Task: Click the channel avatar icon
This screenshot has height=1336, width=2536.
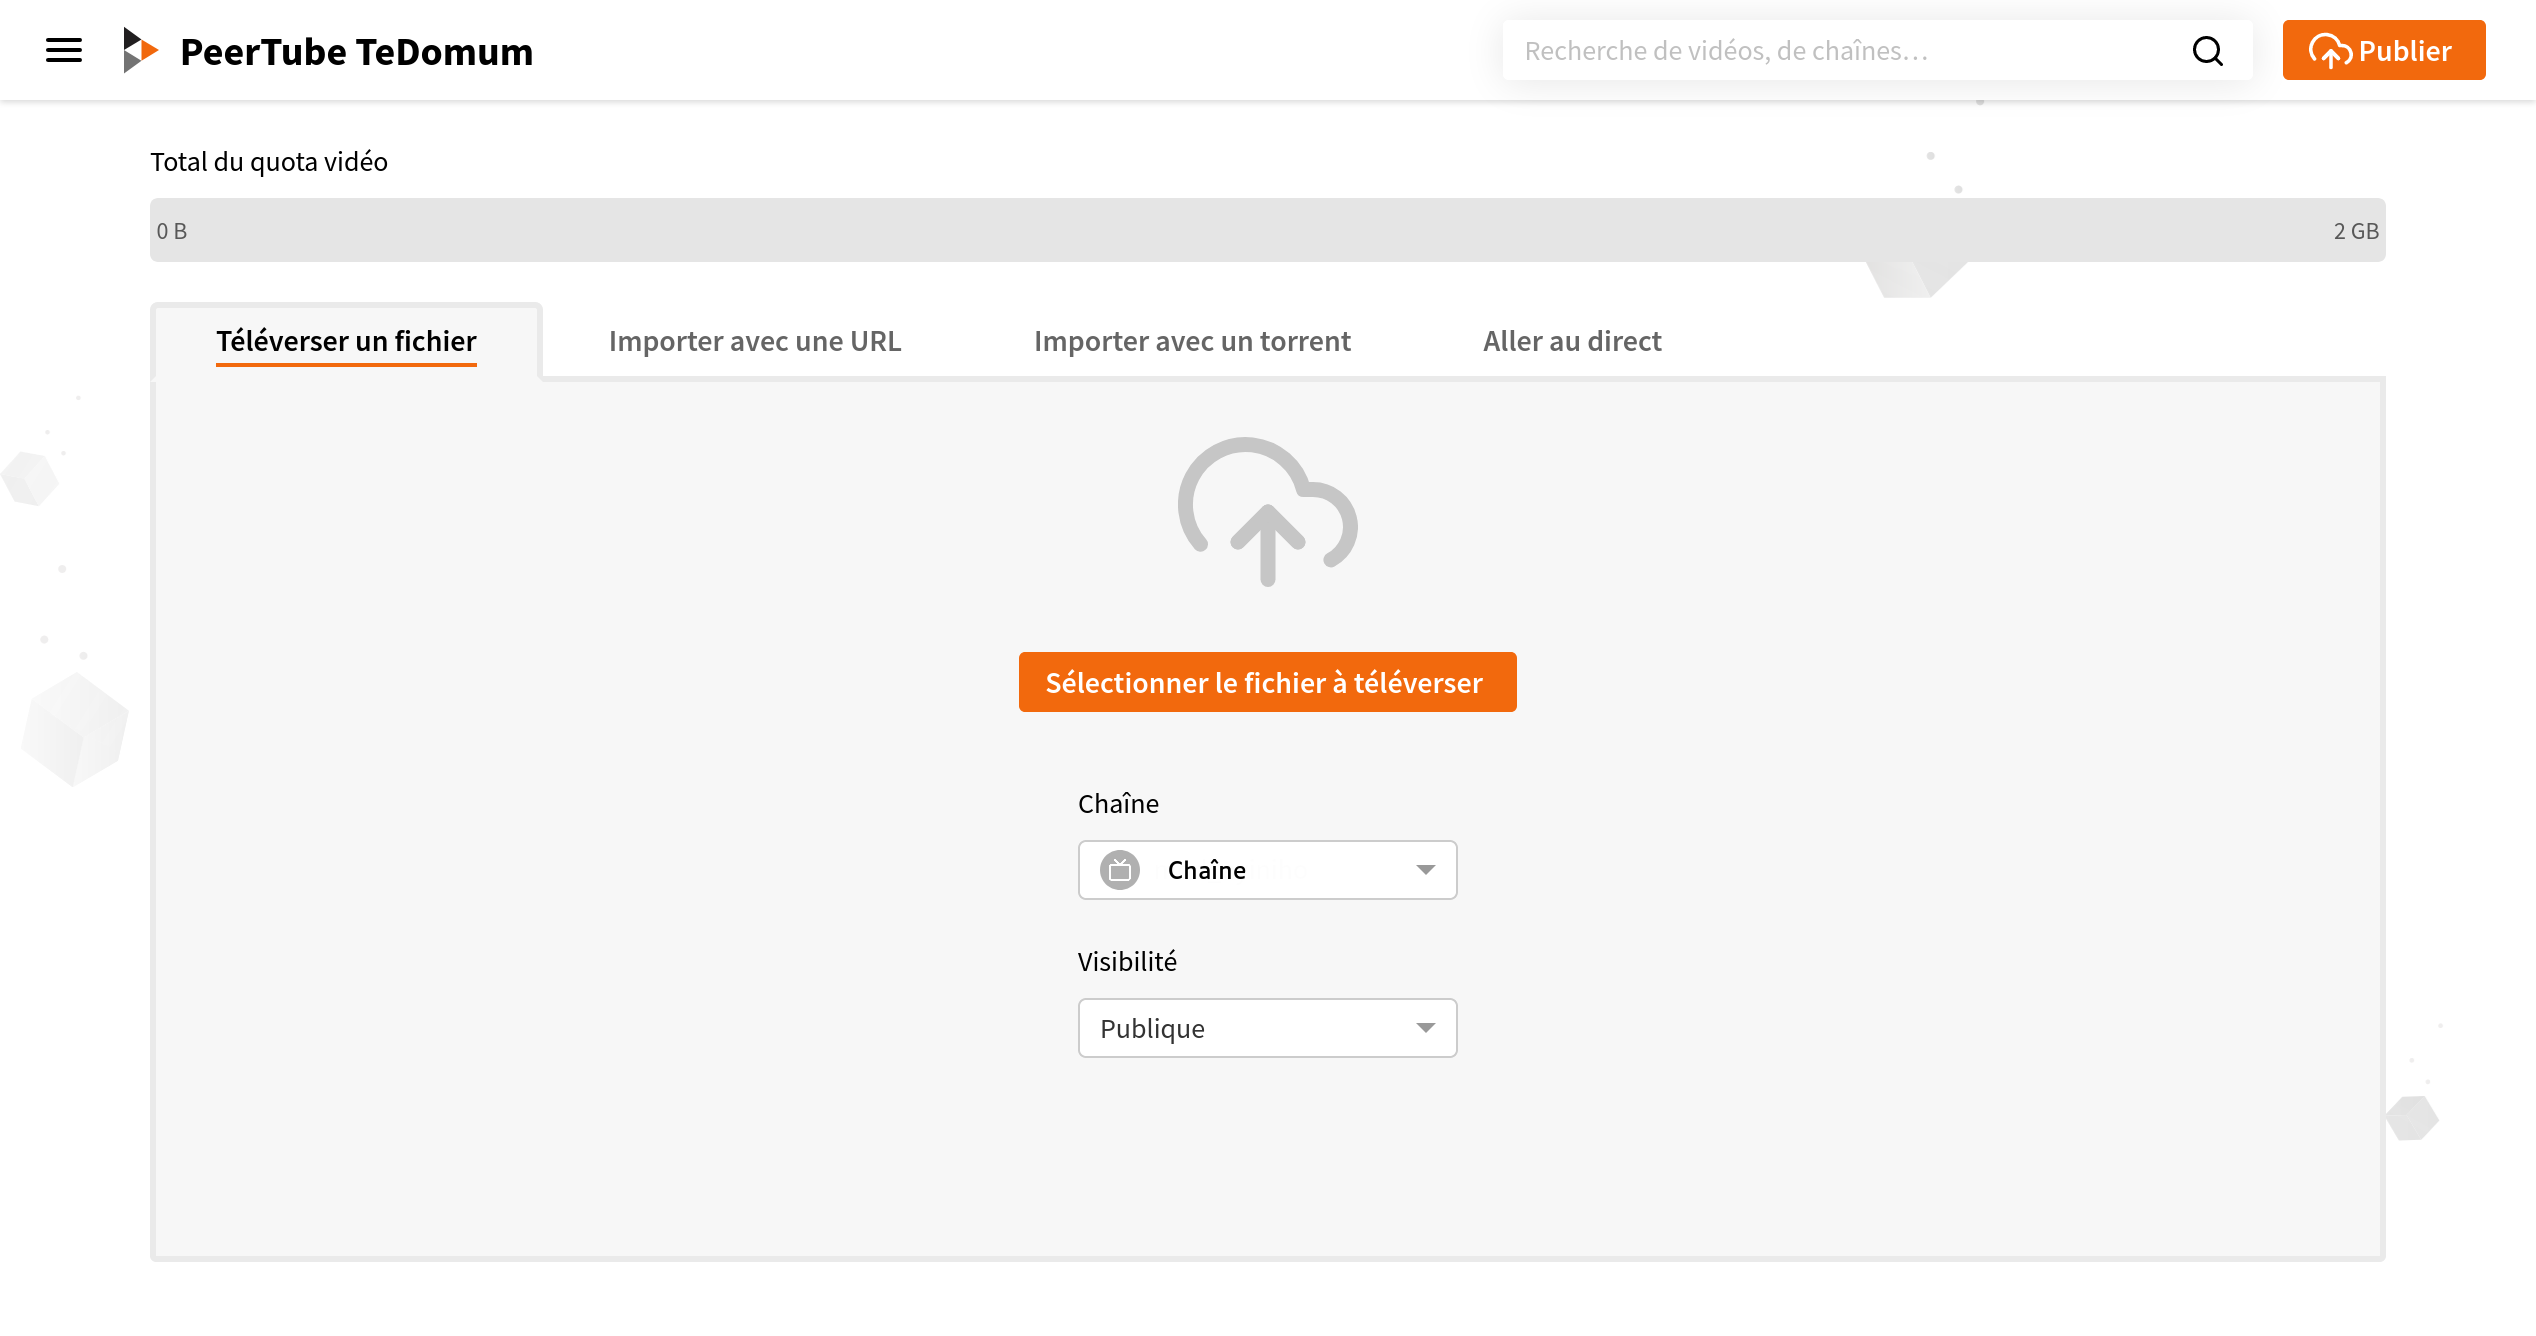Action: click(x=1120, y=870)
